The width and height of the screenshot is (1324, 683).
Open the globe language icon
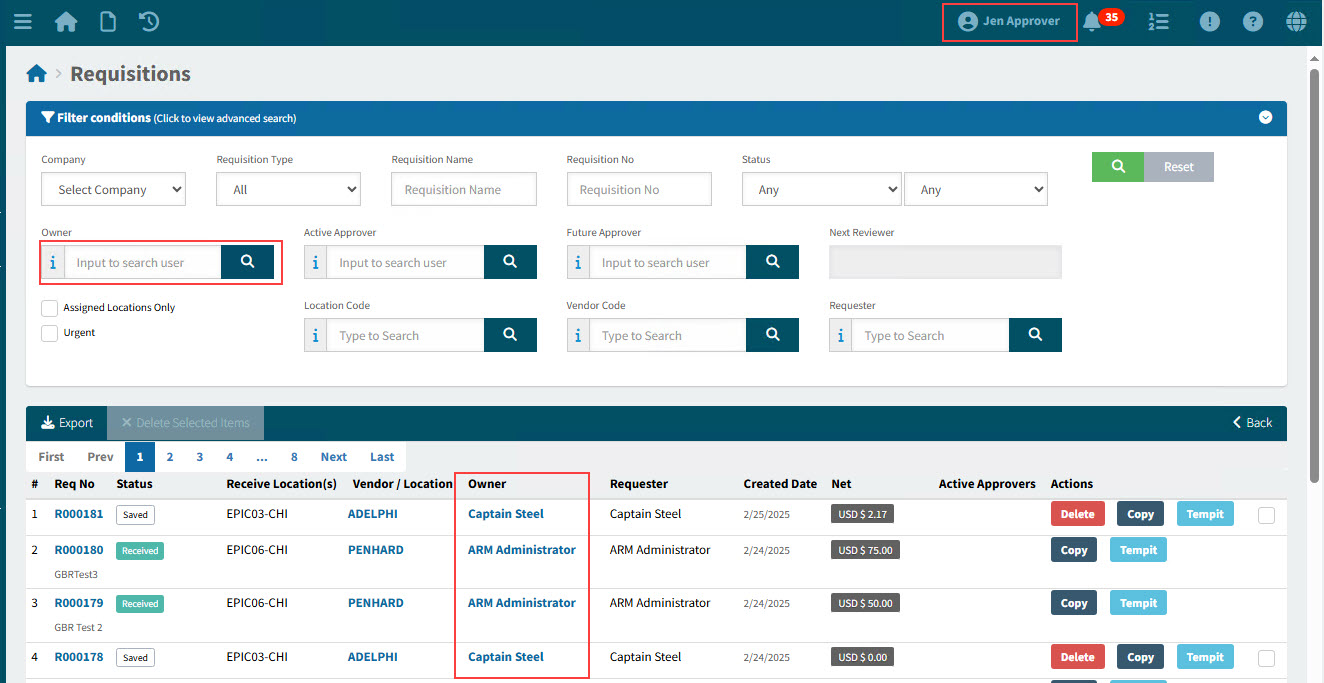(1296, 21)
